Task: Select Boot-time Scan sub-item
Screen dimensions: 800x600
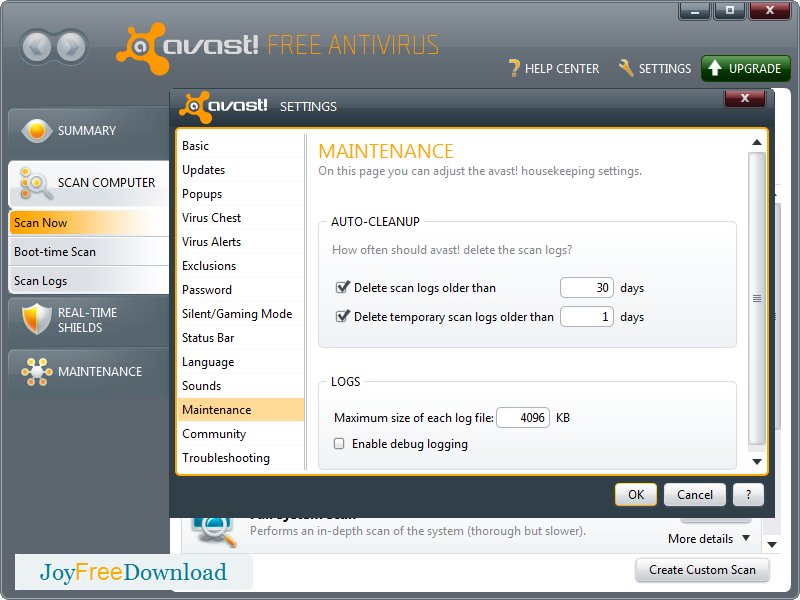Action: tap(89, 252)
